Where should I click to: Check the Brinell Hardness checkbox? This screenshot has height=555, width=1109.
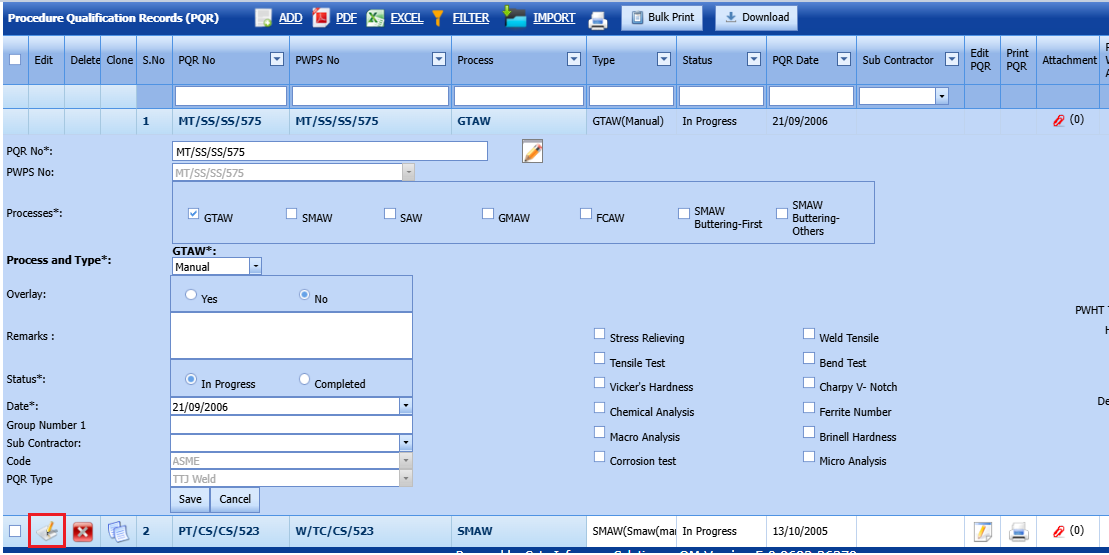[x=809, y=433]
